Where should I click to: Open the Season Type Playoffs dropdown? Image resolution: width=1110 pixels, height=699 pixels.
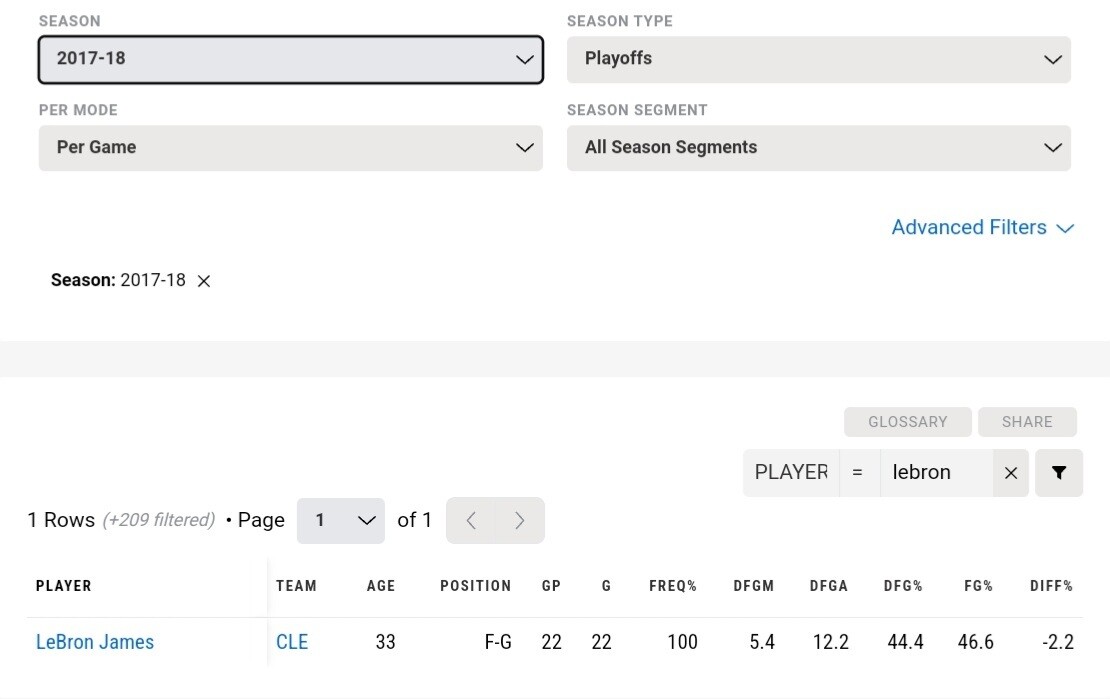click(x=818, y=59)
